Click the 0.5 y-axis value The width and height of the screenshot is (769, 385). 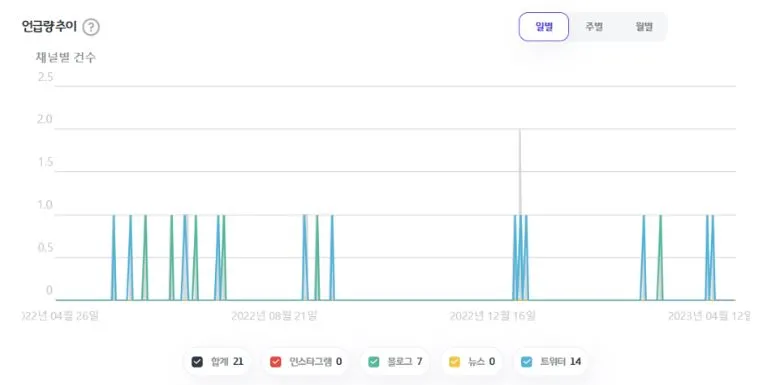pyautogui.click(x=45, y=248)
